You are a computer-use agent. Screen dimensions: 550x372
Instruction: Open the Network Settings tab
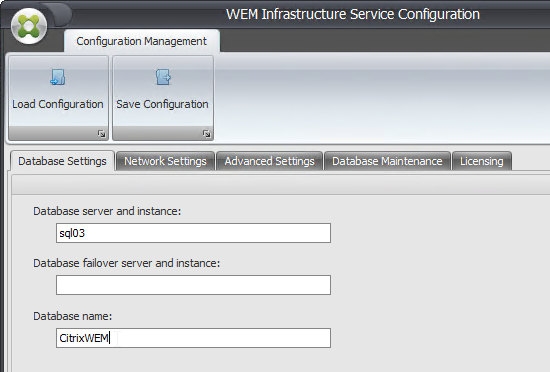click(165, 161)
